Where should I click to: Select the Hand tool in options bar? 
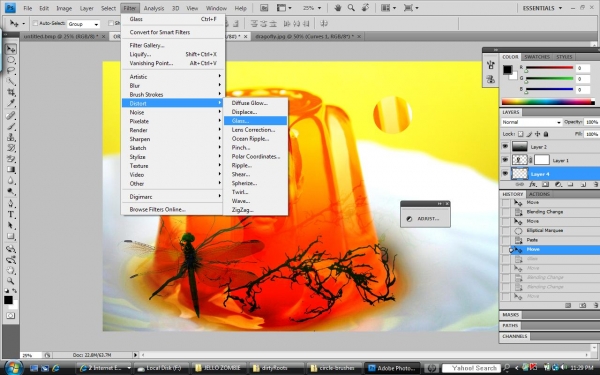click(338, 8)
